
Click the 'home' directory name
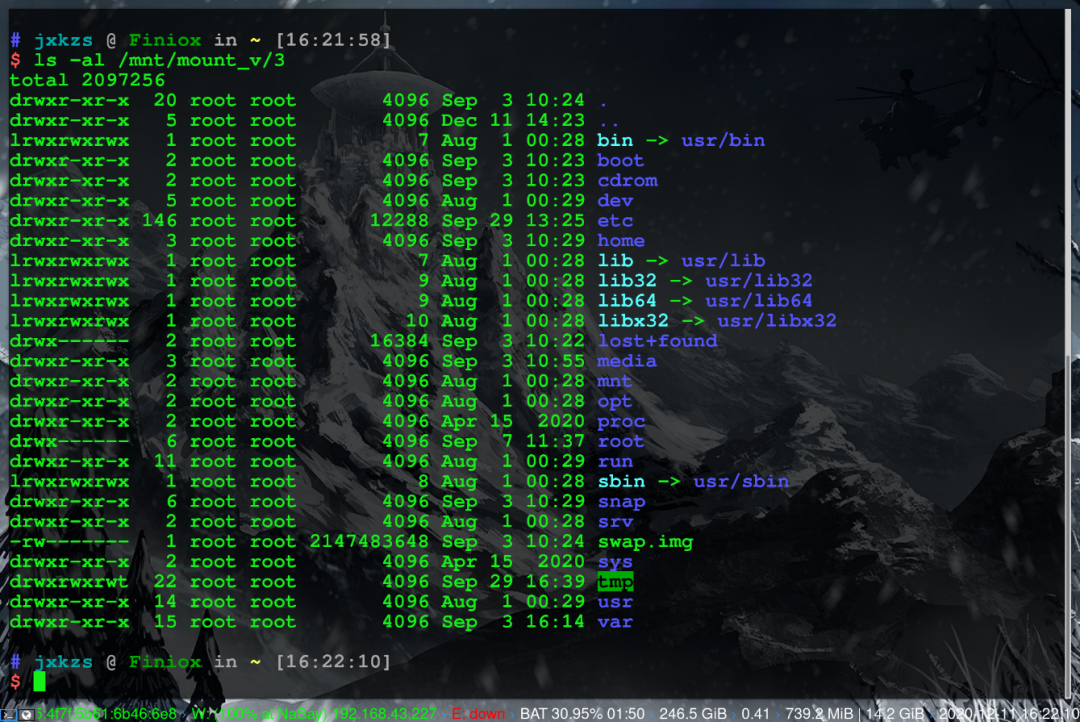621,240
